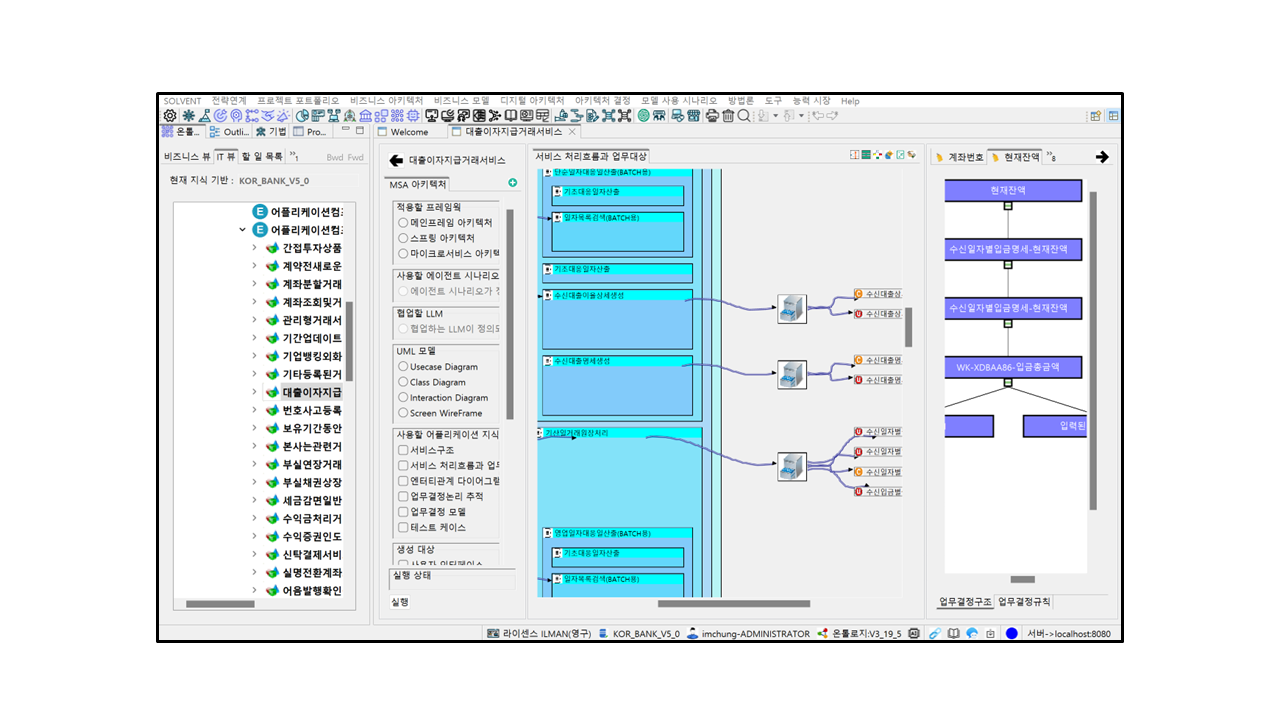Click the back arrow beside 대출이자지급거래서비스
Viewport: 1280px width, 720px height.
pos(396,160)
